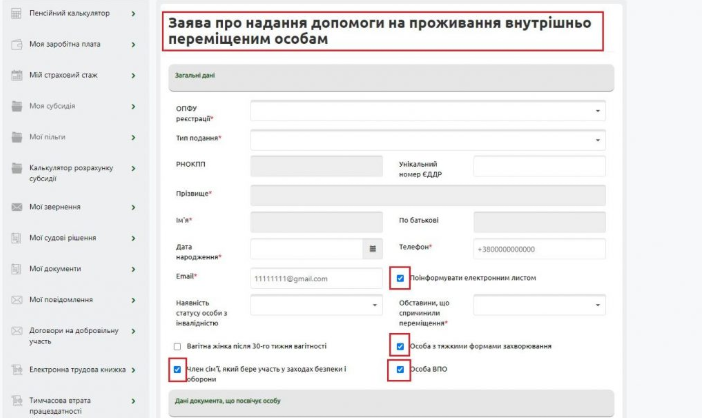Open the ОПФУ реєстрації dropdown
The image size is (703, 418).
(x=427, y=110)
